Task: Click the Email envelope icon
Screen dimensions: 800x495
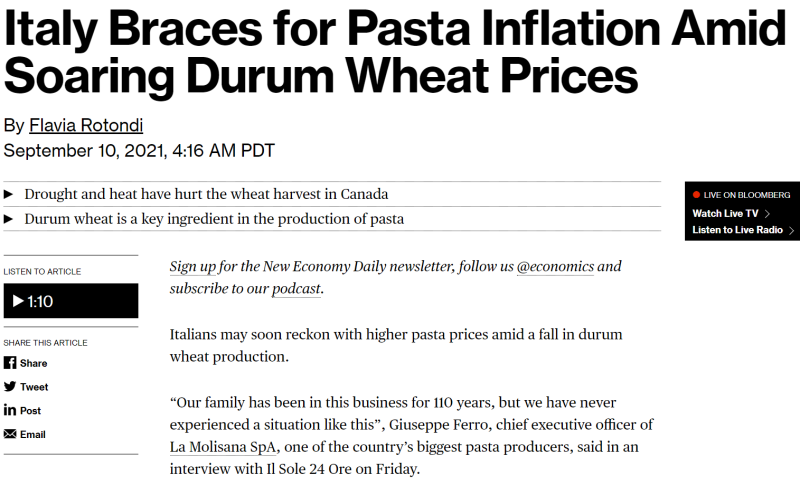Action: 10,434
